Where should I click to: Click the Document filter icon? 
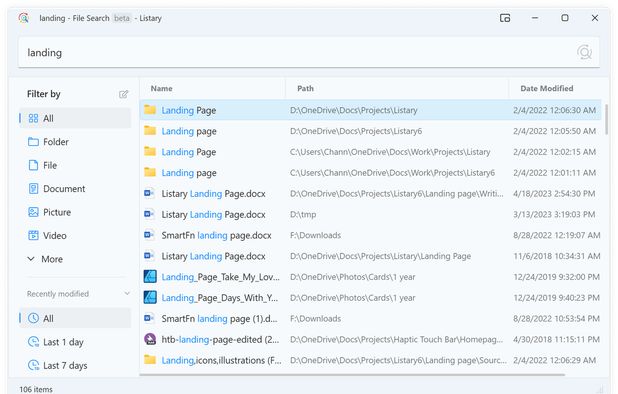34,189
